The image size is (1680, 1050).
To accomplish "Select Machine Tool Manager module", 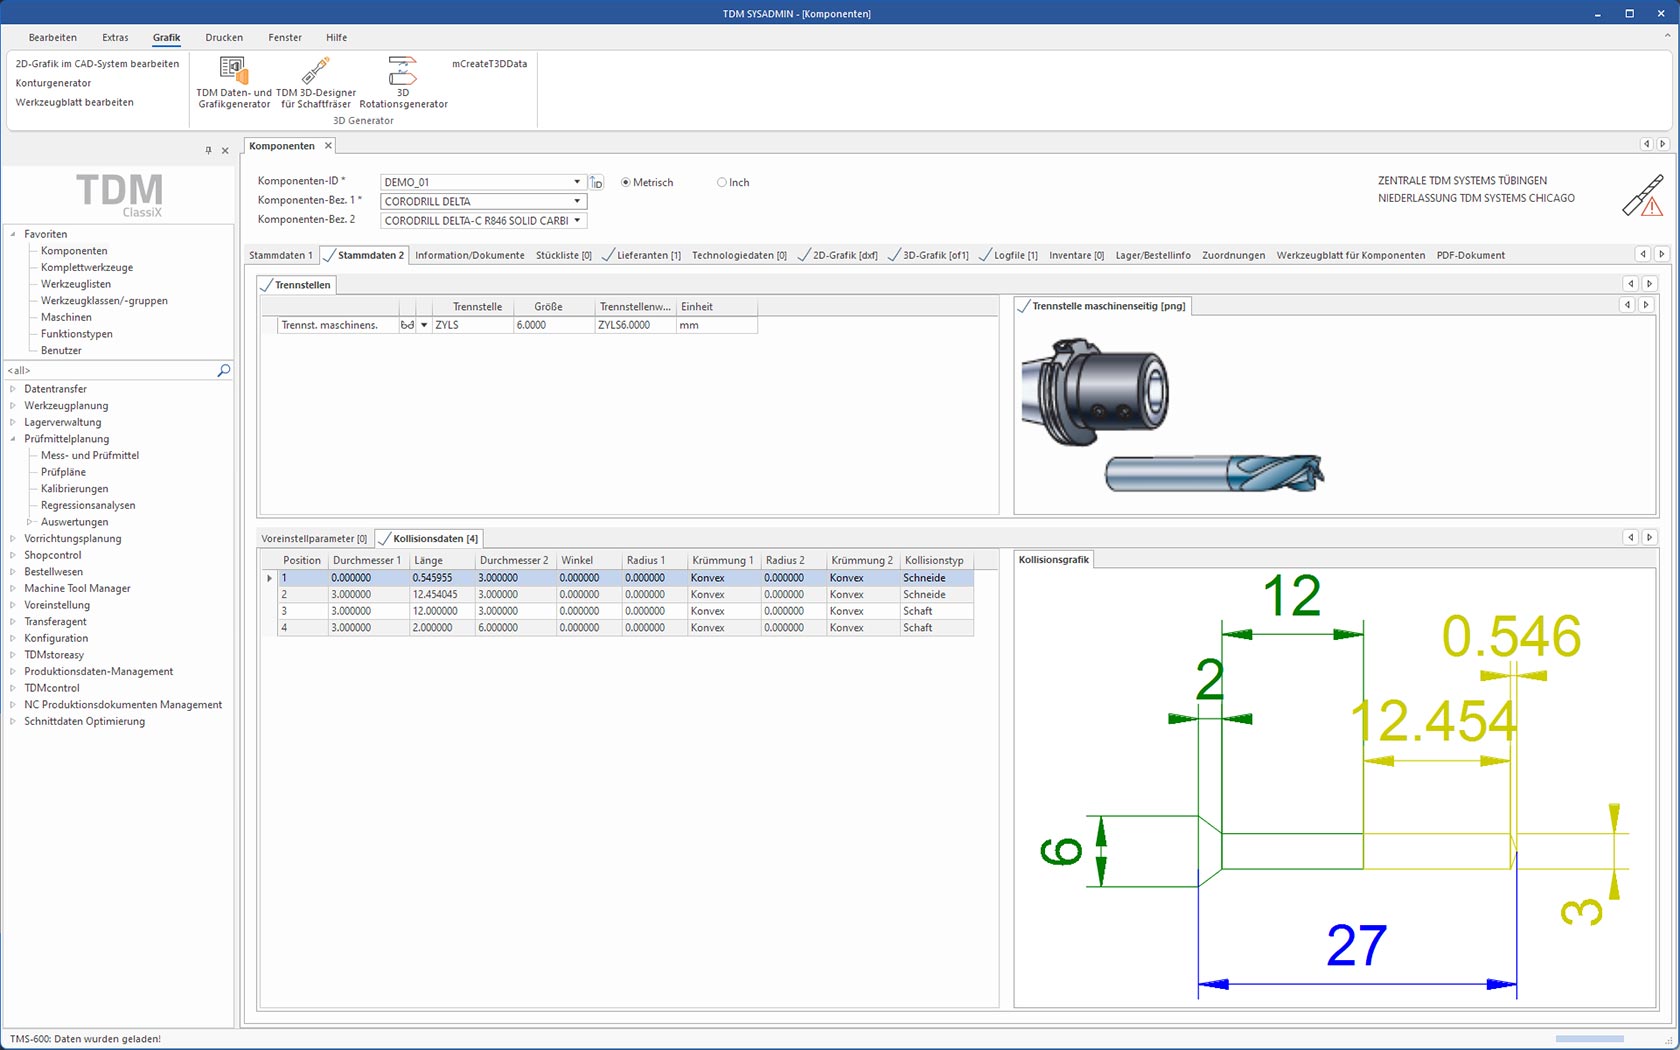I will click(x=77, y=588).
